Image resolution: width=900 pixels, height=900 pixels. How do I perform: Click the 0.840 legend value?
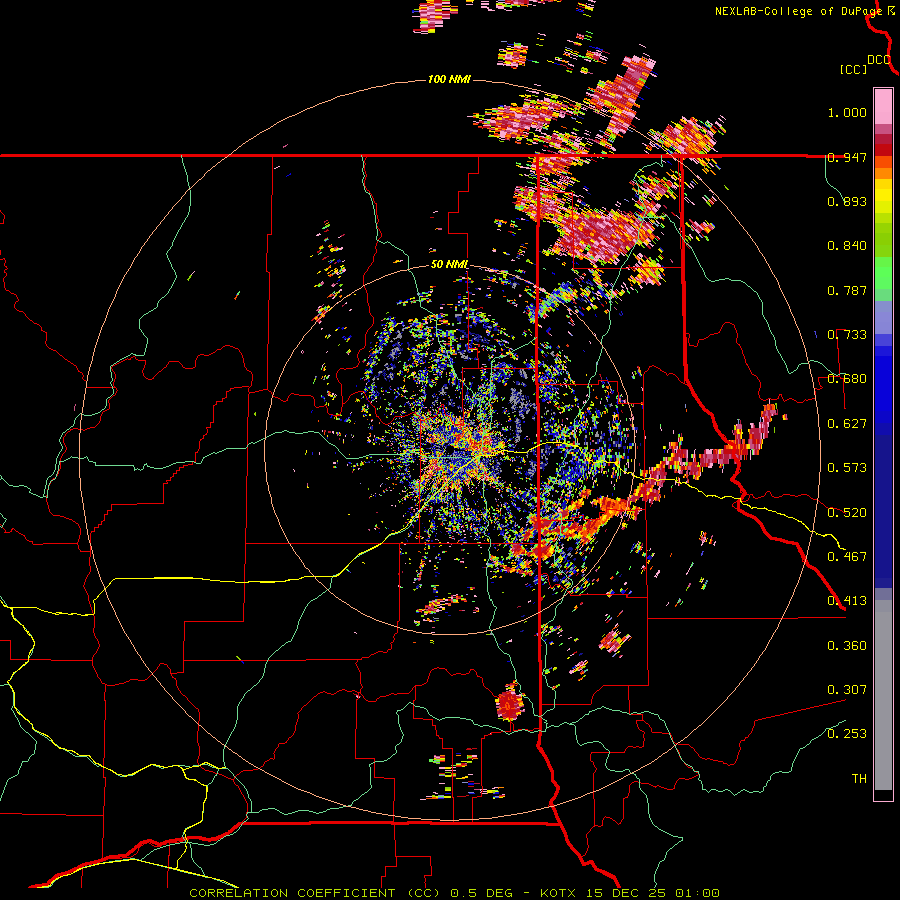click(x=847, y=246)
